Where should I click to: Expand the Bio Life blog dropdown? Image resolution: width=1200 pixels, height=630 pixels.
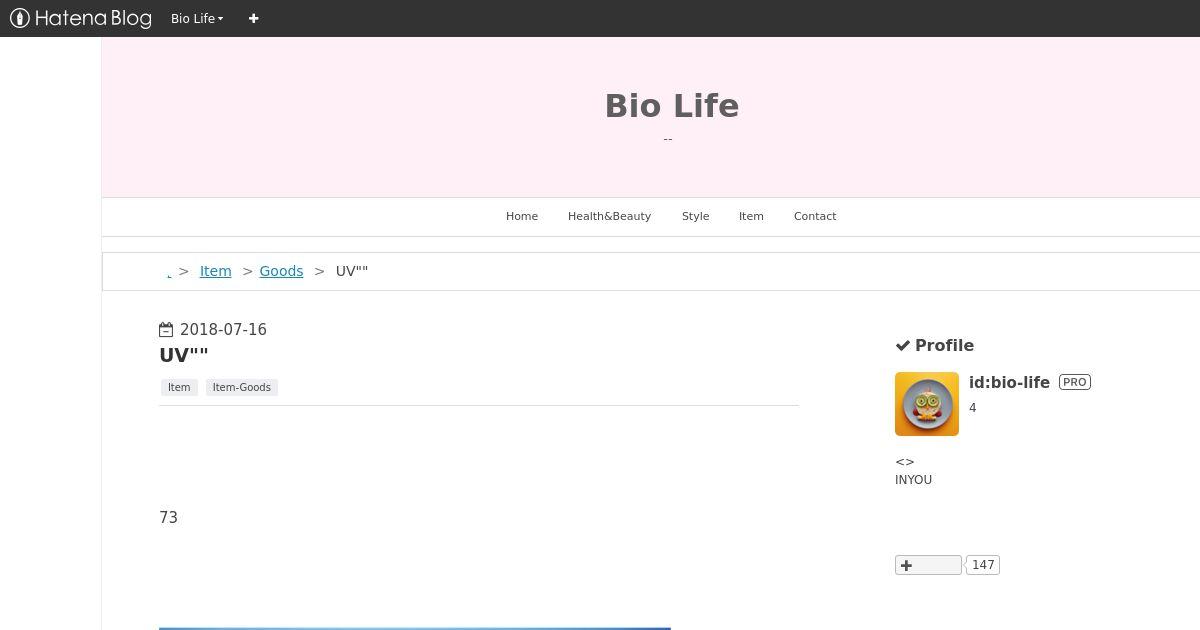point(197,18)
